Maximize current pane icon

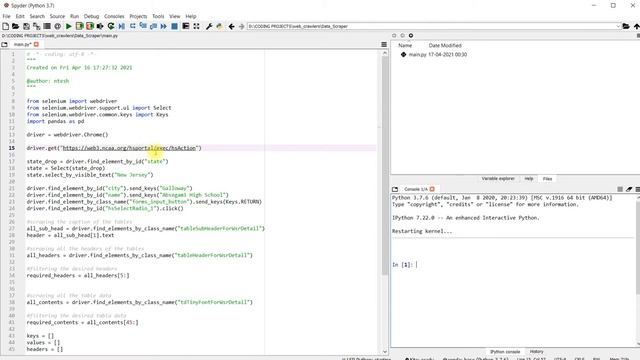pos(186,26)
